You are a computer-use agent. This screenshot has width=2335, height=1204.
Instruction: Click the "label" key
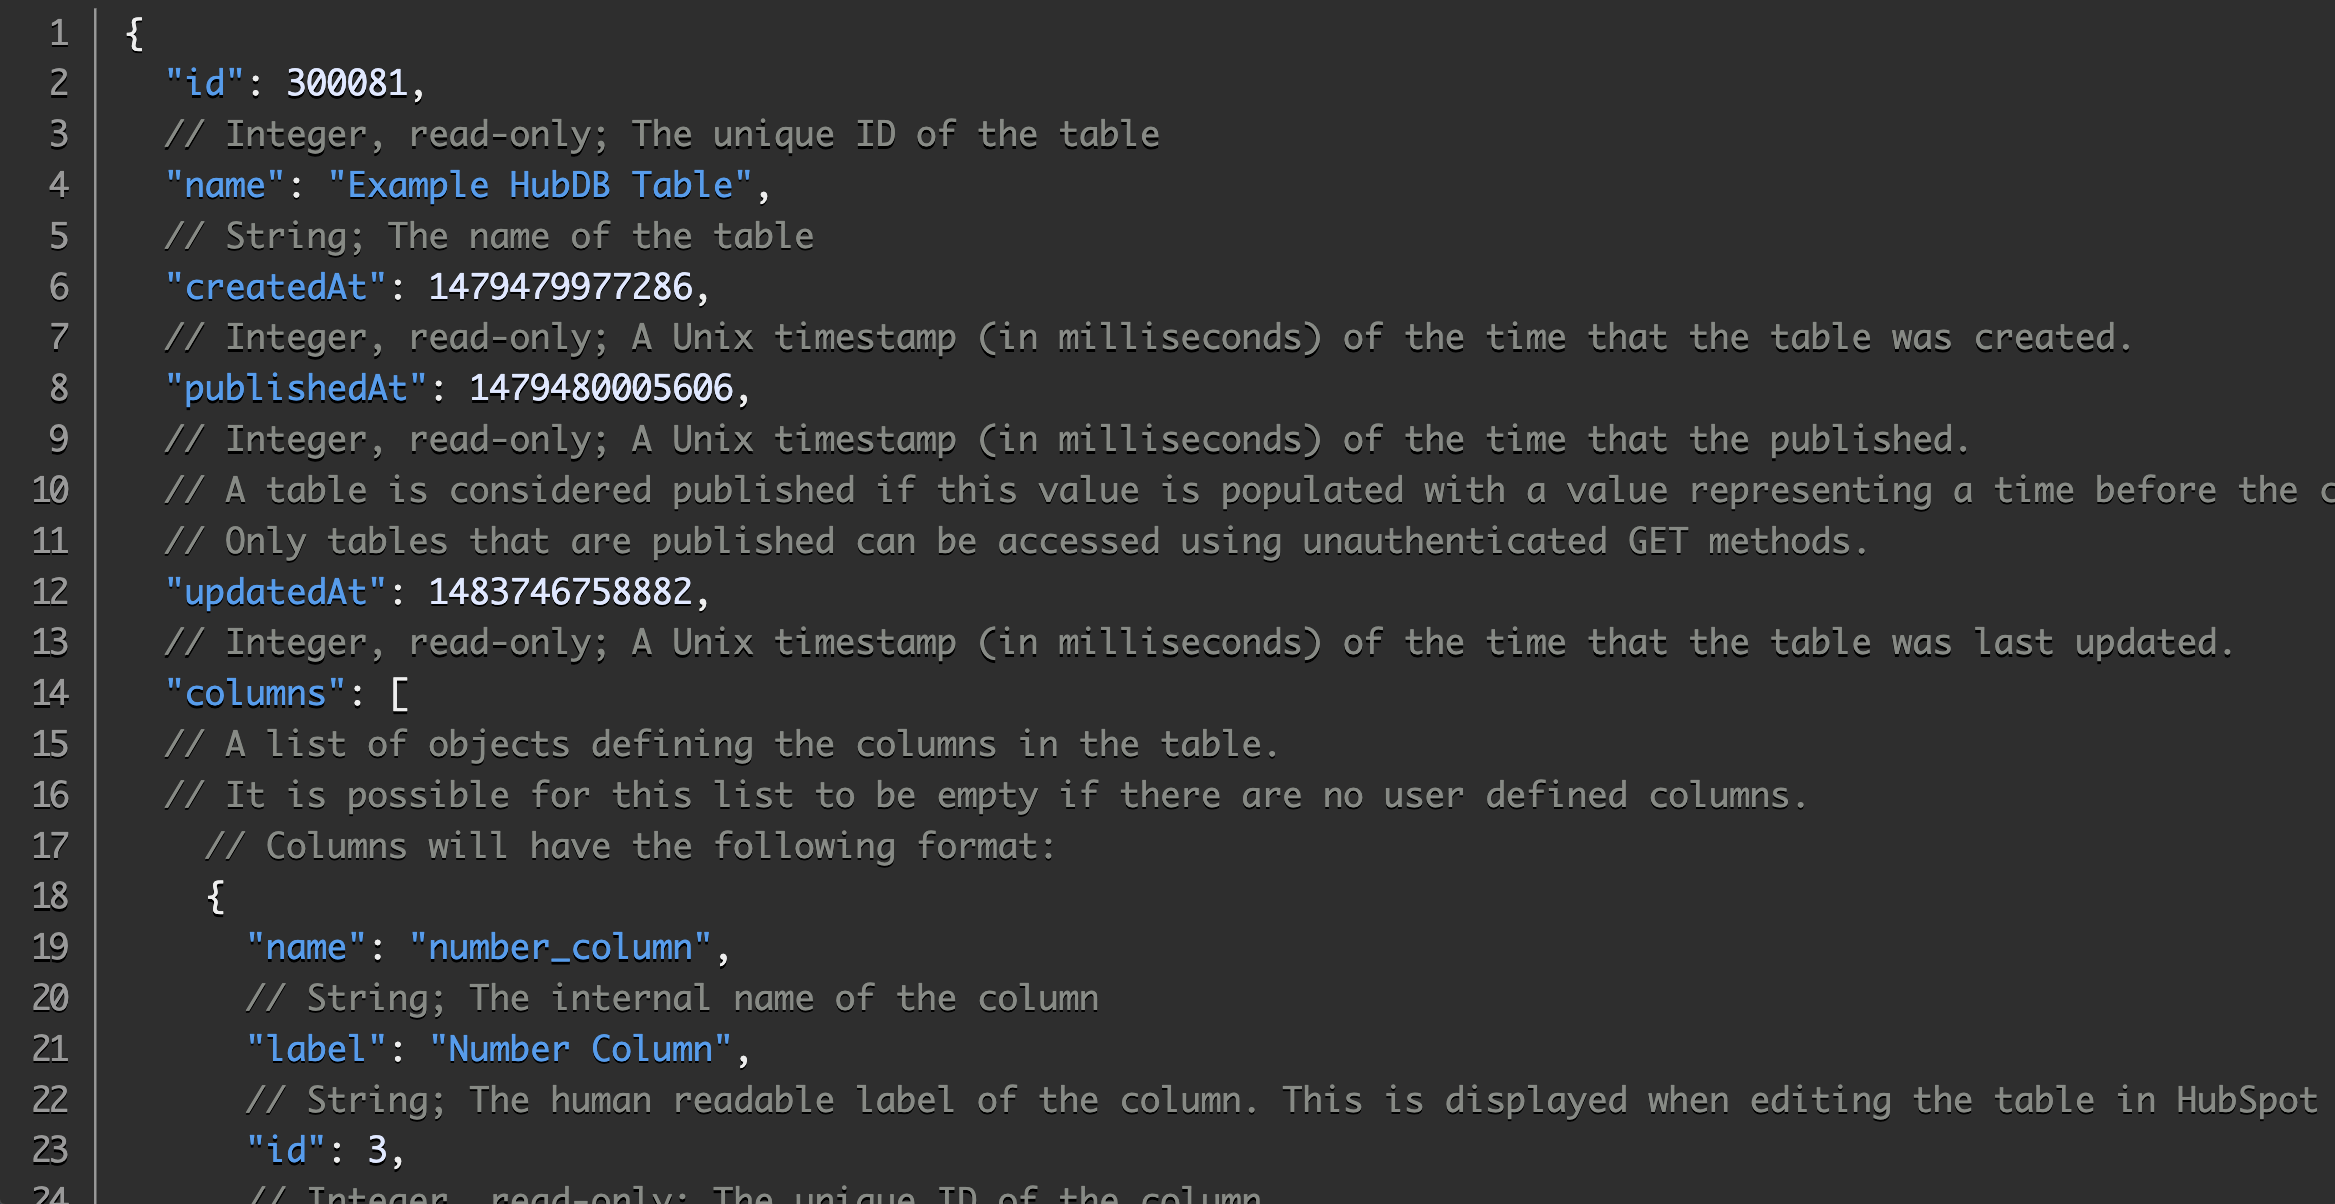(x=316, y=1049)
